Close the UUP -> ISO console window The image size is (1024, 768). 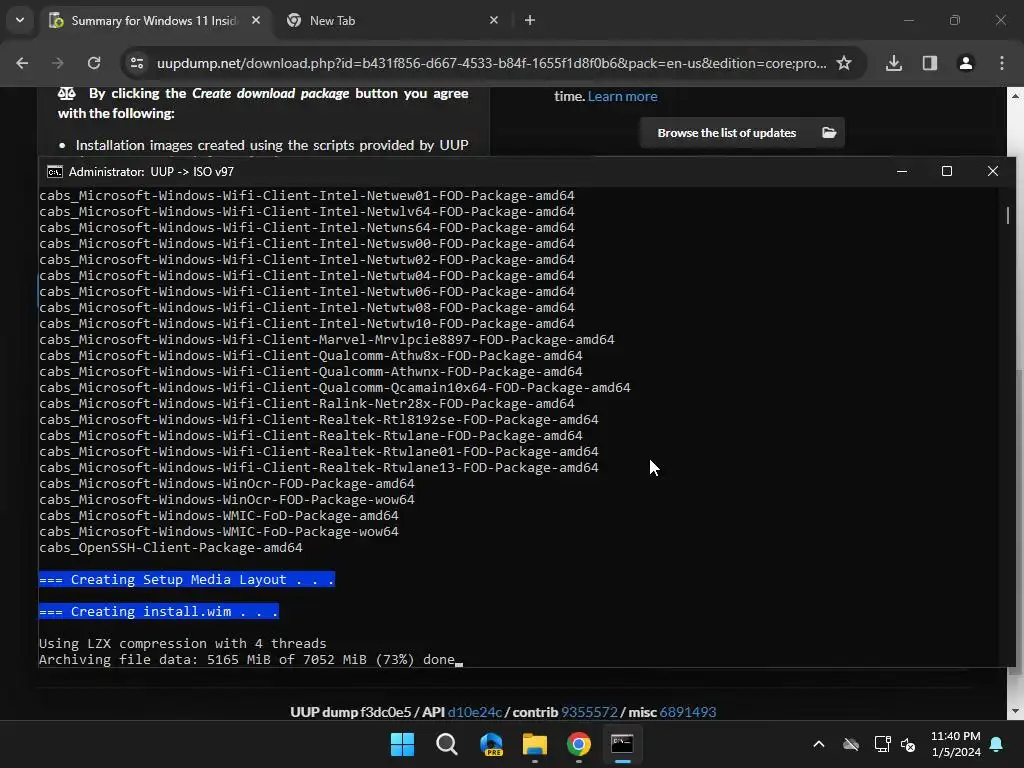click(993, 171)
